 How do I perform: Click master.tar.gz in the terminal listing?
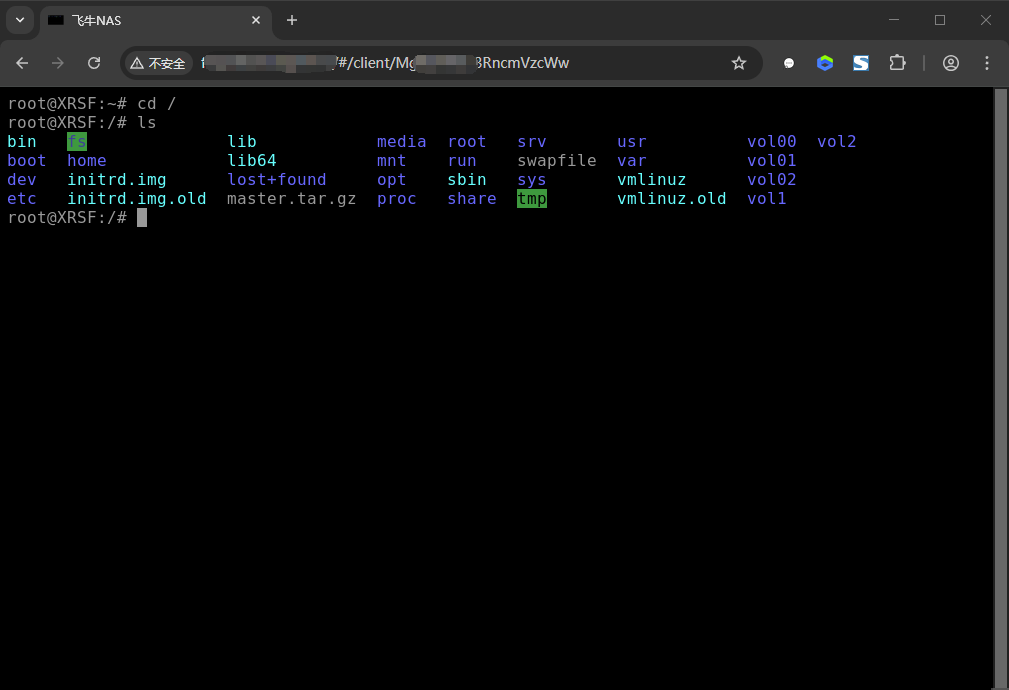coord(291,198)
